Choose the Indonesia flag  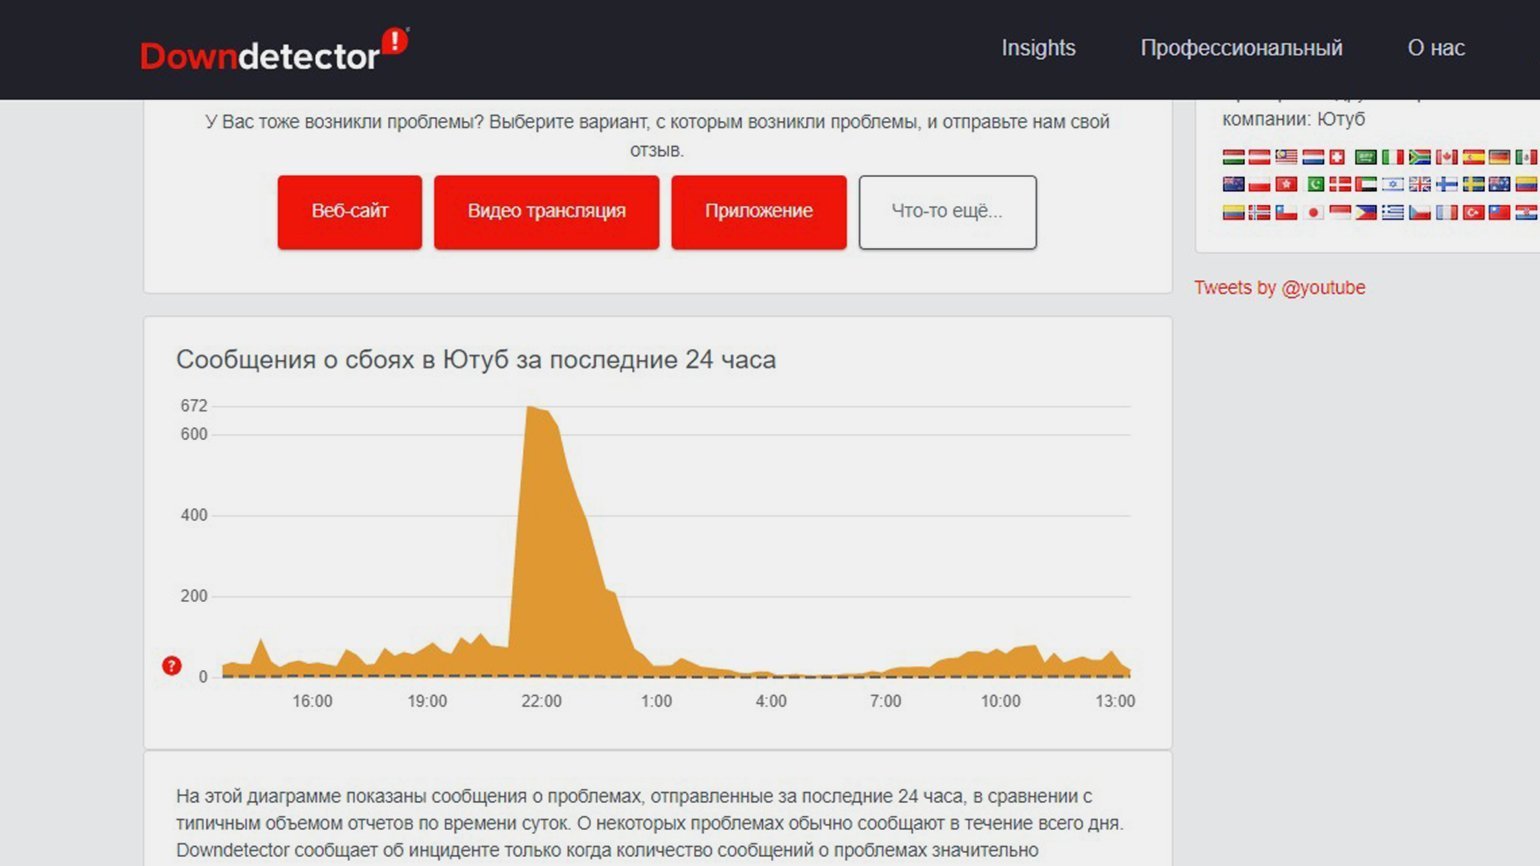pyautogui.click(x=1340, y=212)
